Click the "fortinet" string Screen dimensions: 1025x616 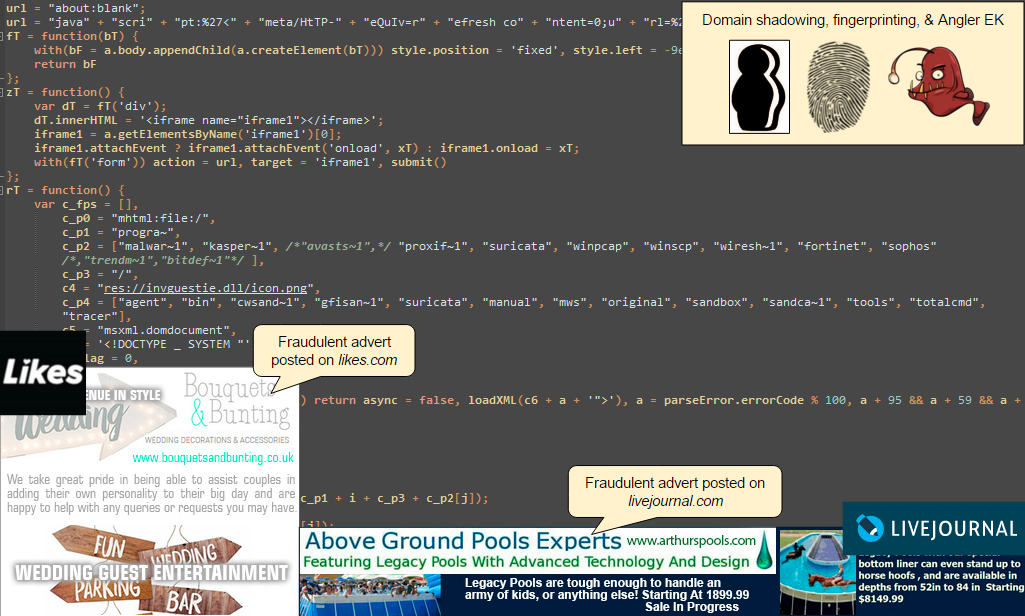(832, 247)
